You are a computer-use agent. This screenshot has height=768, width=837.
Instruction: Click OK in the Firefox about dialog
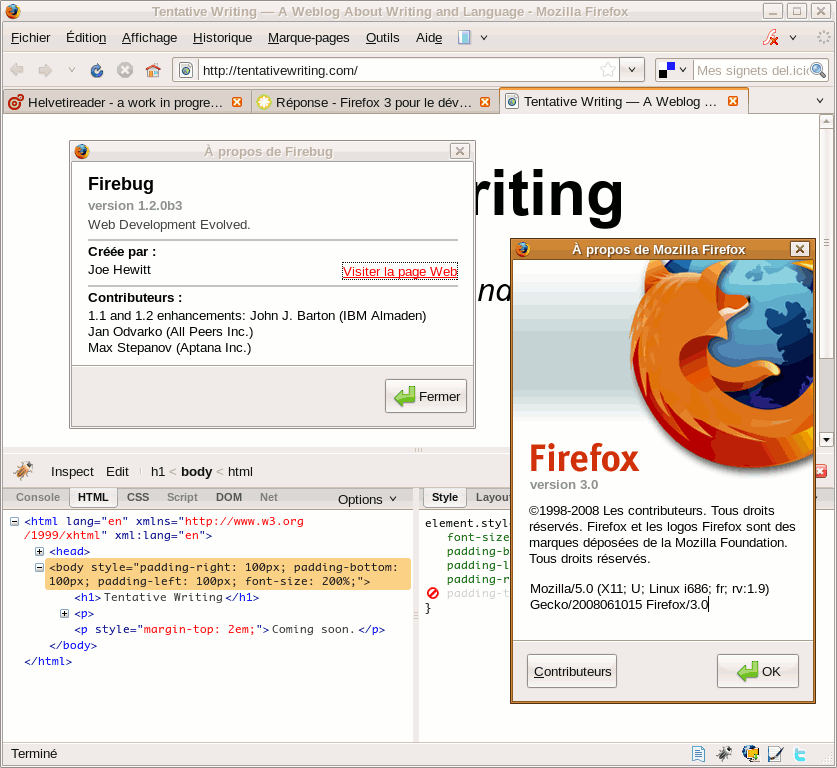(758, 671)
